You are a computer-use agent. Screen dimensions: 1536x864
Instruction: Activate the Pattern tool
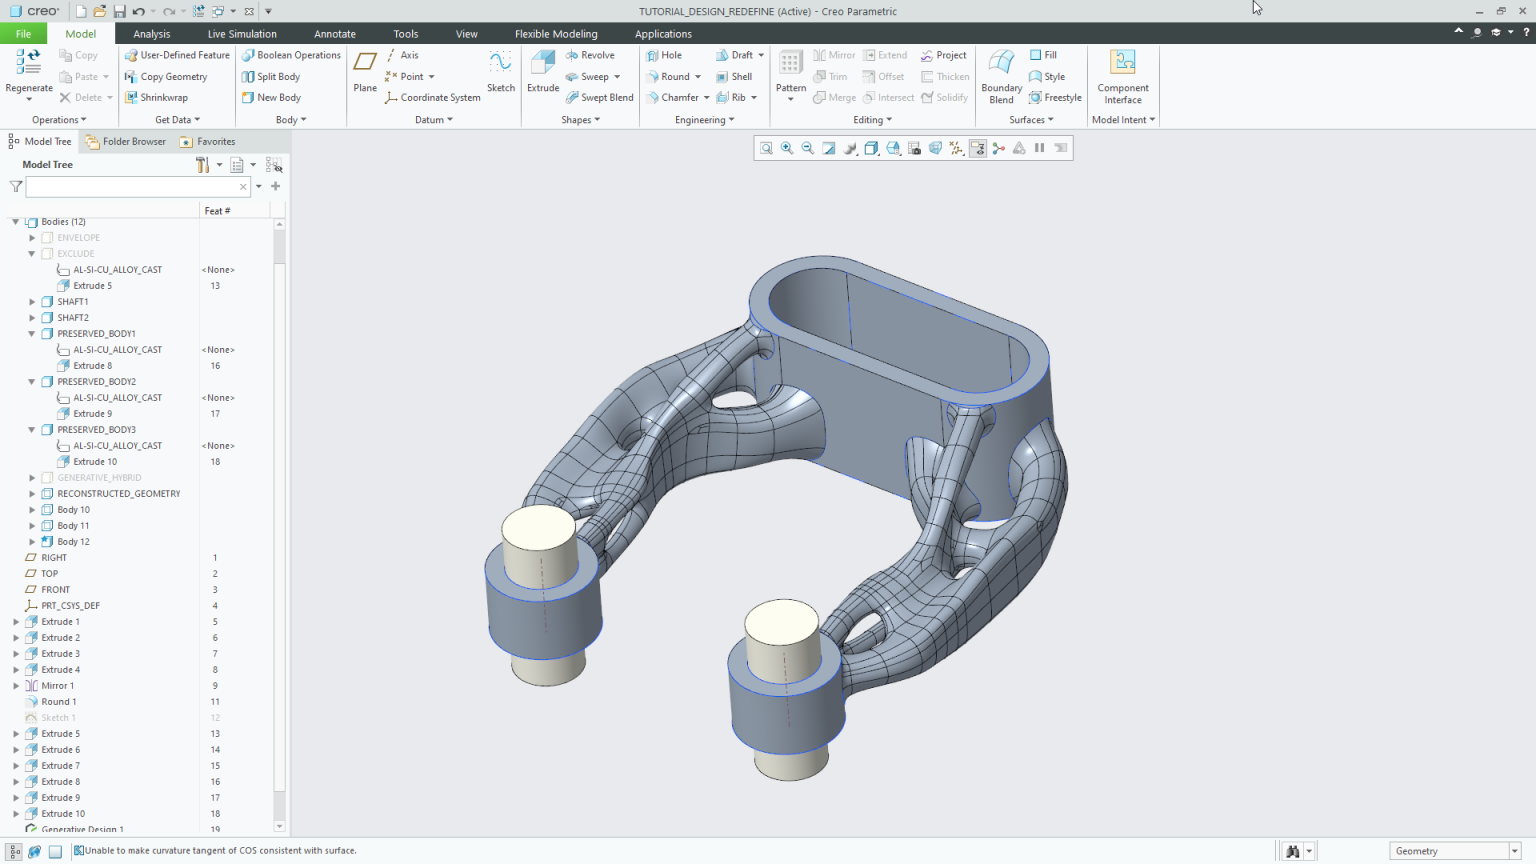(790, 70)
